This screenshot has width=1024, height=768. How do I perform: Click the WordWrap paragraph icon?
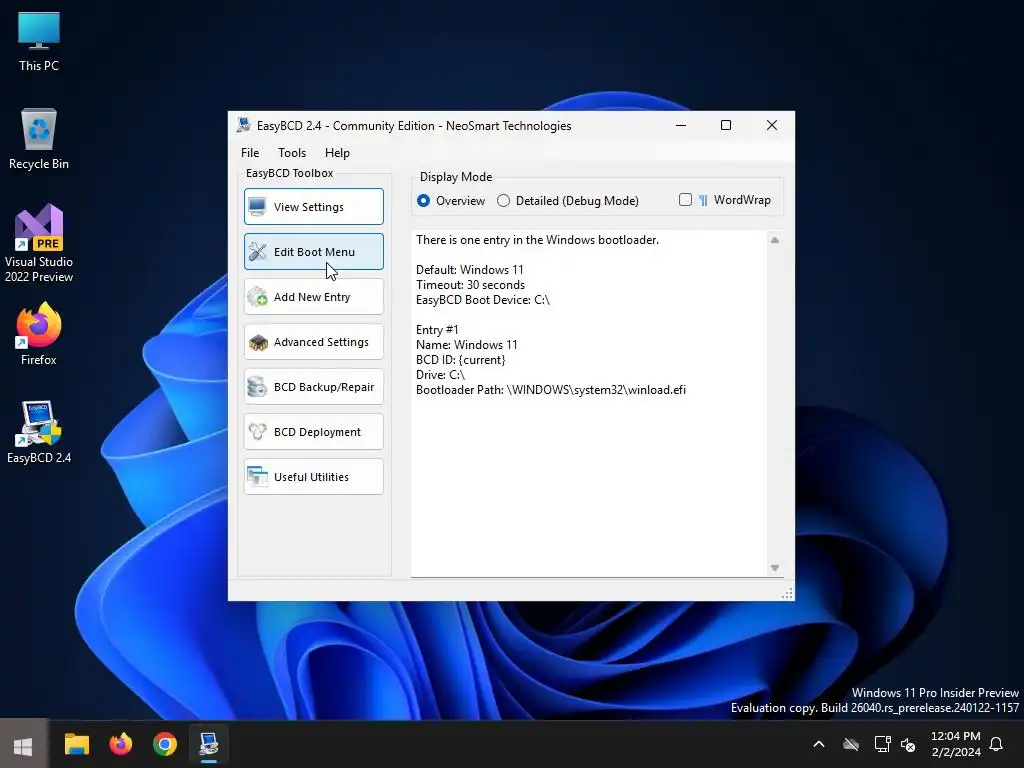click(703, 200)
